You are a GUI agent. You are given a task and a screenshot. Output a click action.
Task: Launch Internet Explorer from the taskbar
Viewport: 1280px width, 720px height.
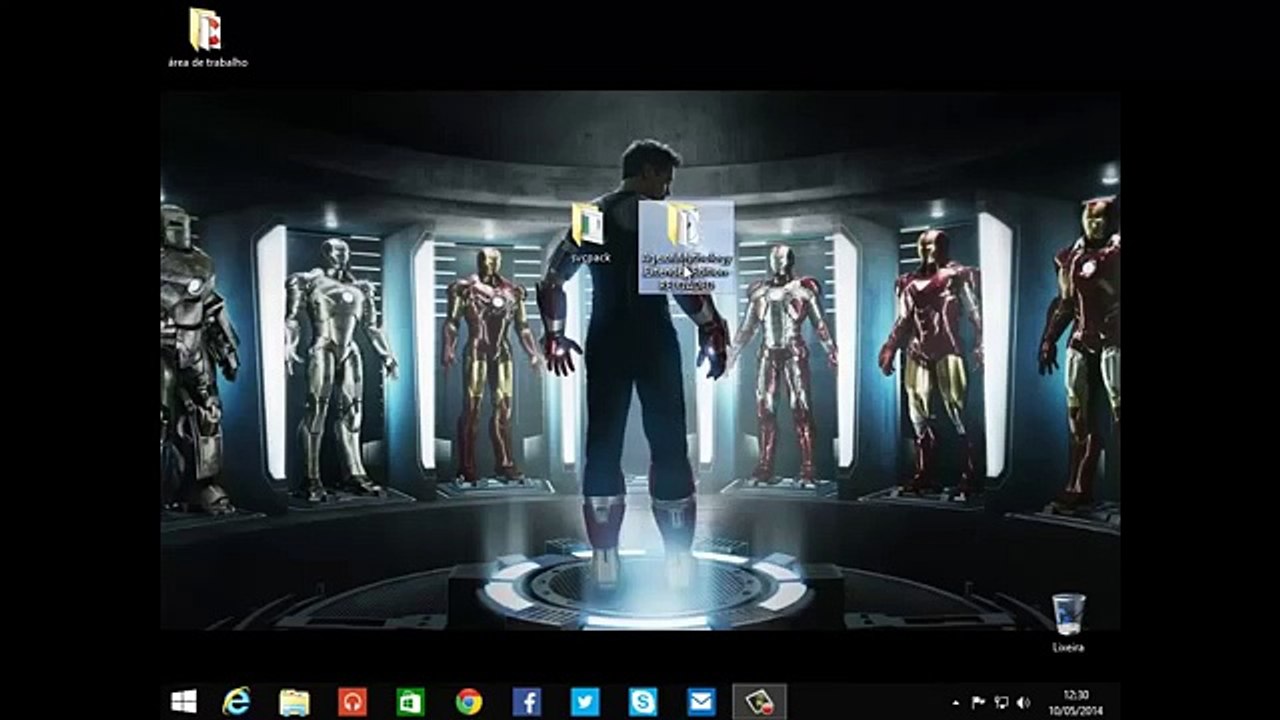tap(236, 702)
